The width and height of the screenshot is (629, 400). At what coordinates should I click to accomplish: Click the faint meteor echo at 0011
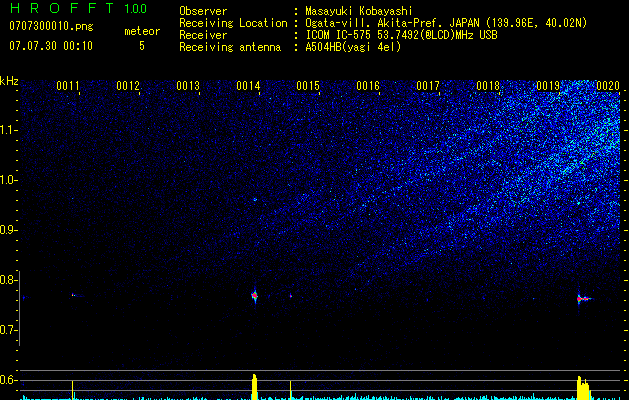click(75, 295)
